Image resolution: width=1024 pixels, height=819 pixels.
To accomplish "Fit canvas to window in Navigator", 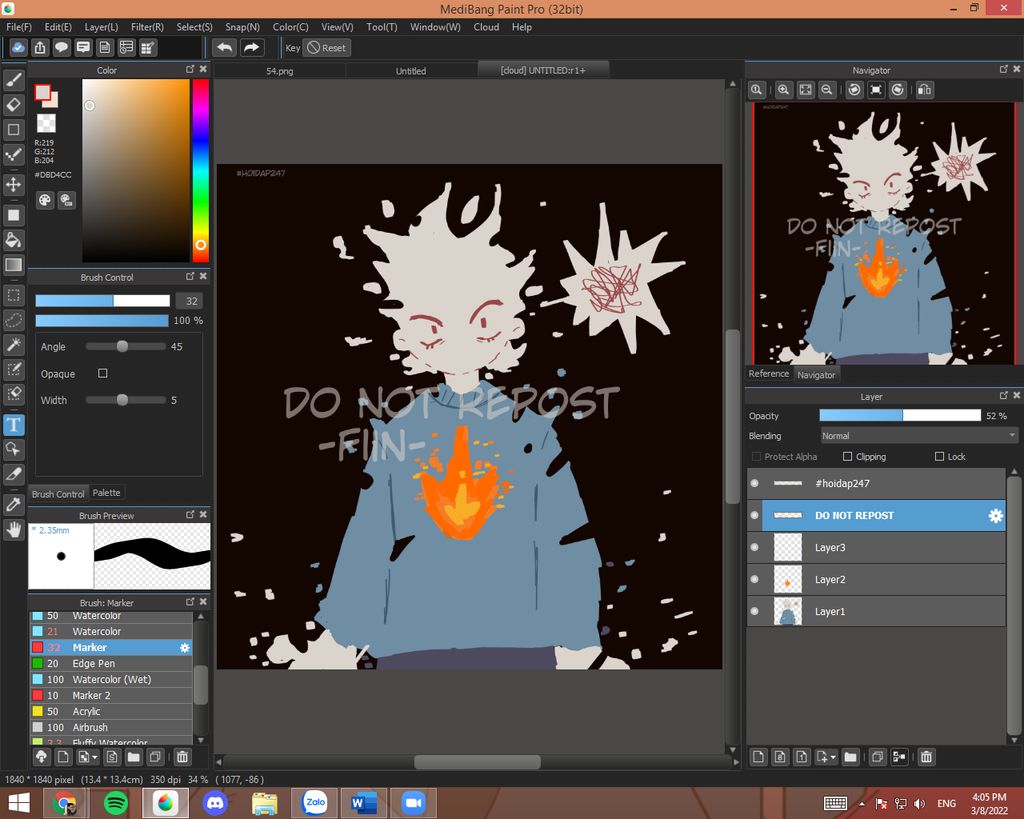I will tap(805, 90).
